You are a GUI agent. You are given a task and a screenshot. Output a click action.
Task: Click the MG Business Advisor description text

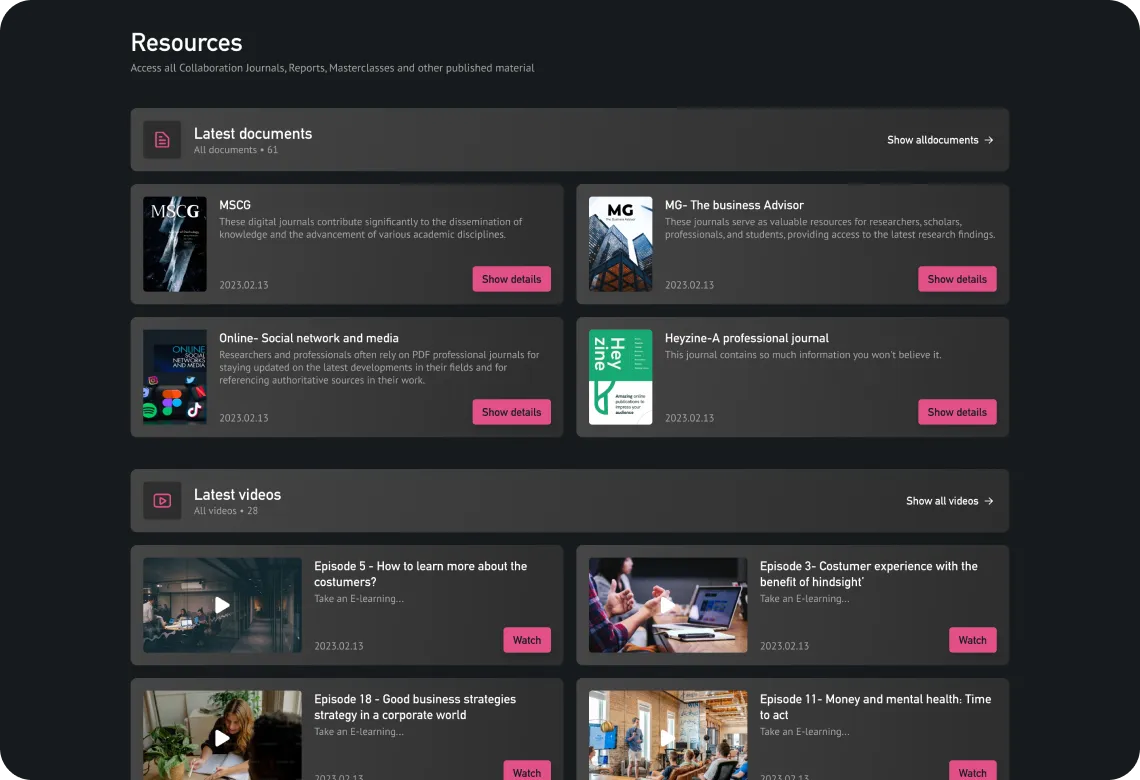click(830, 228)
